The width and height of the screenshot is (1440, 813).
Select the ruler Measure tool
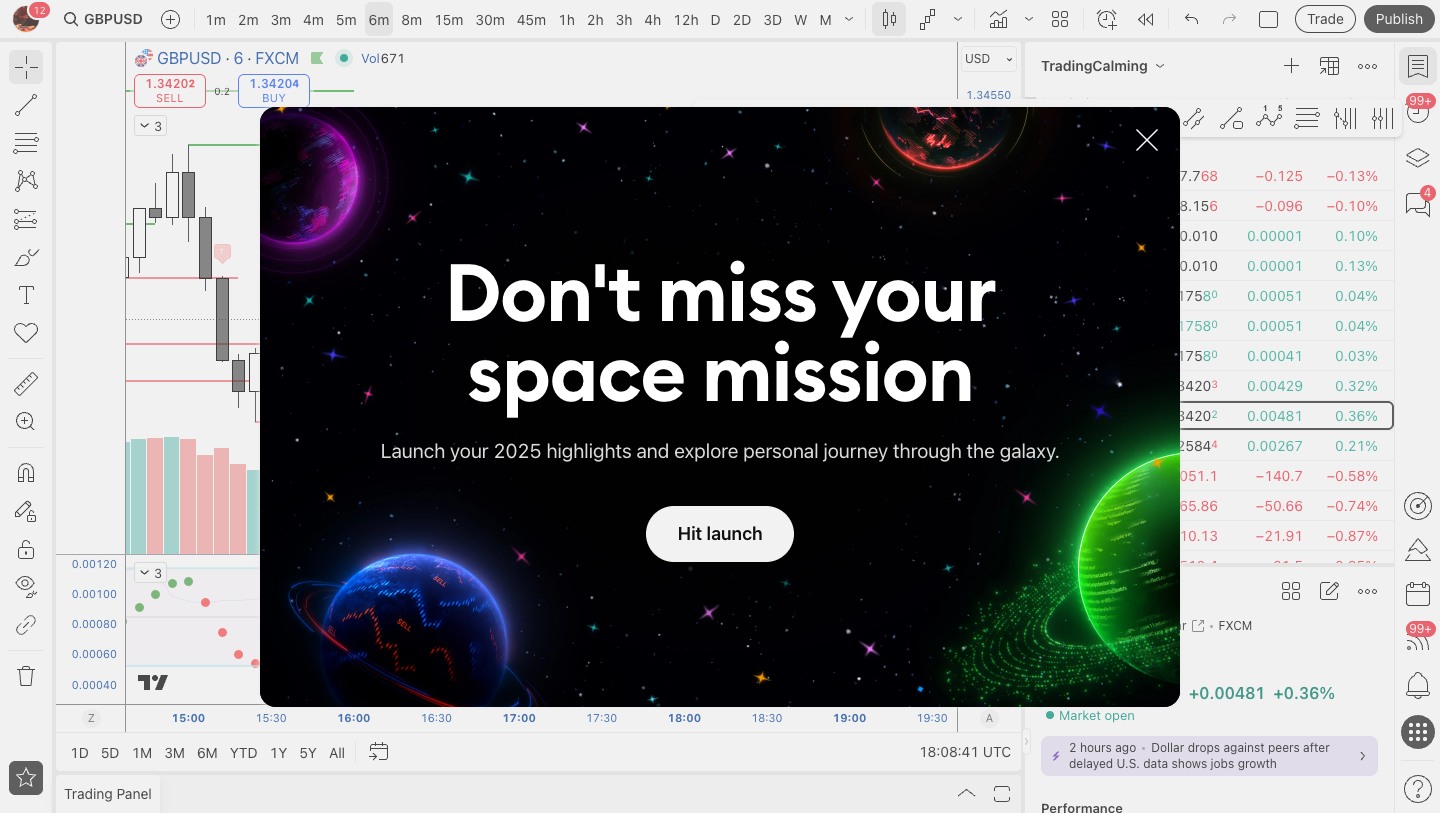click(x=26, y=383)
